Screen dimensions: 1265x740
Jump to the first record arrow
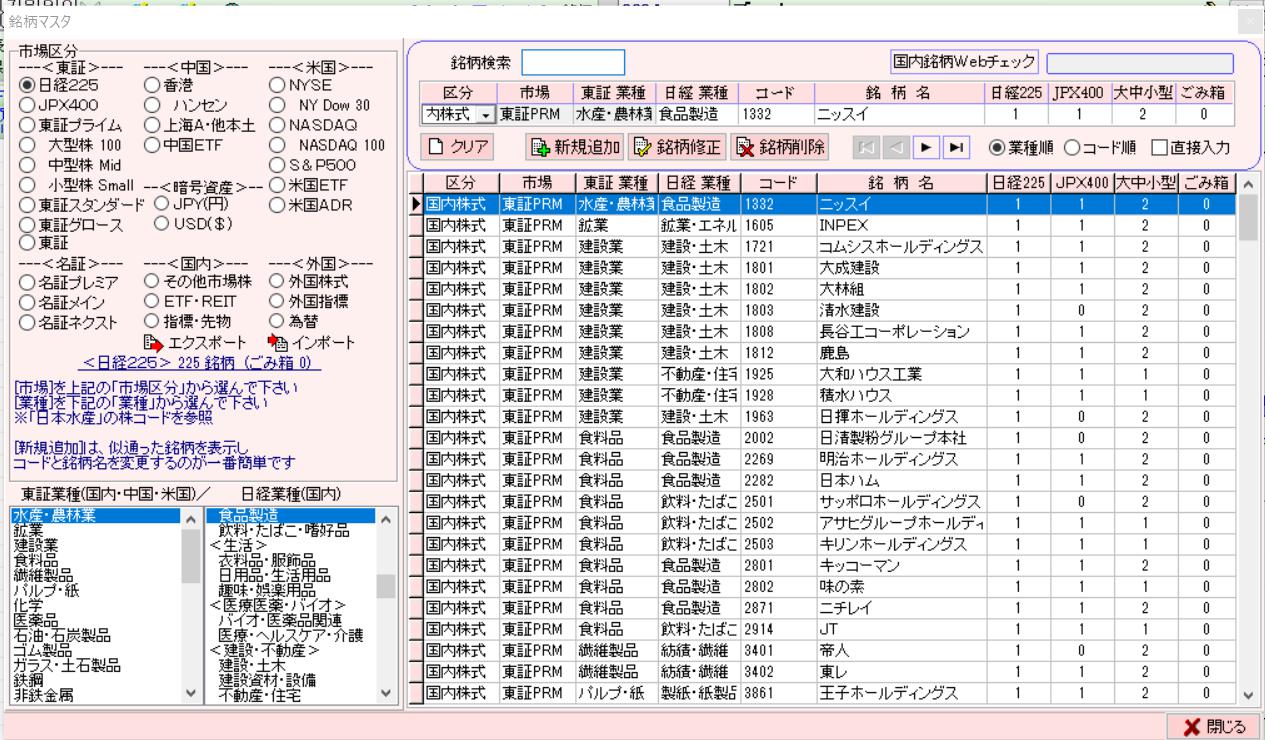[x=866, y=148]
